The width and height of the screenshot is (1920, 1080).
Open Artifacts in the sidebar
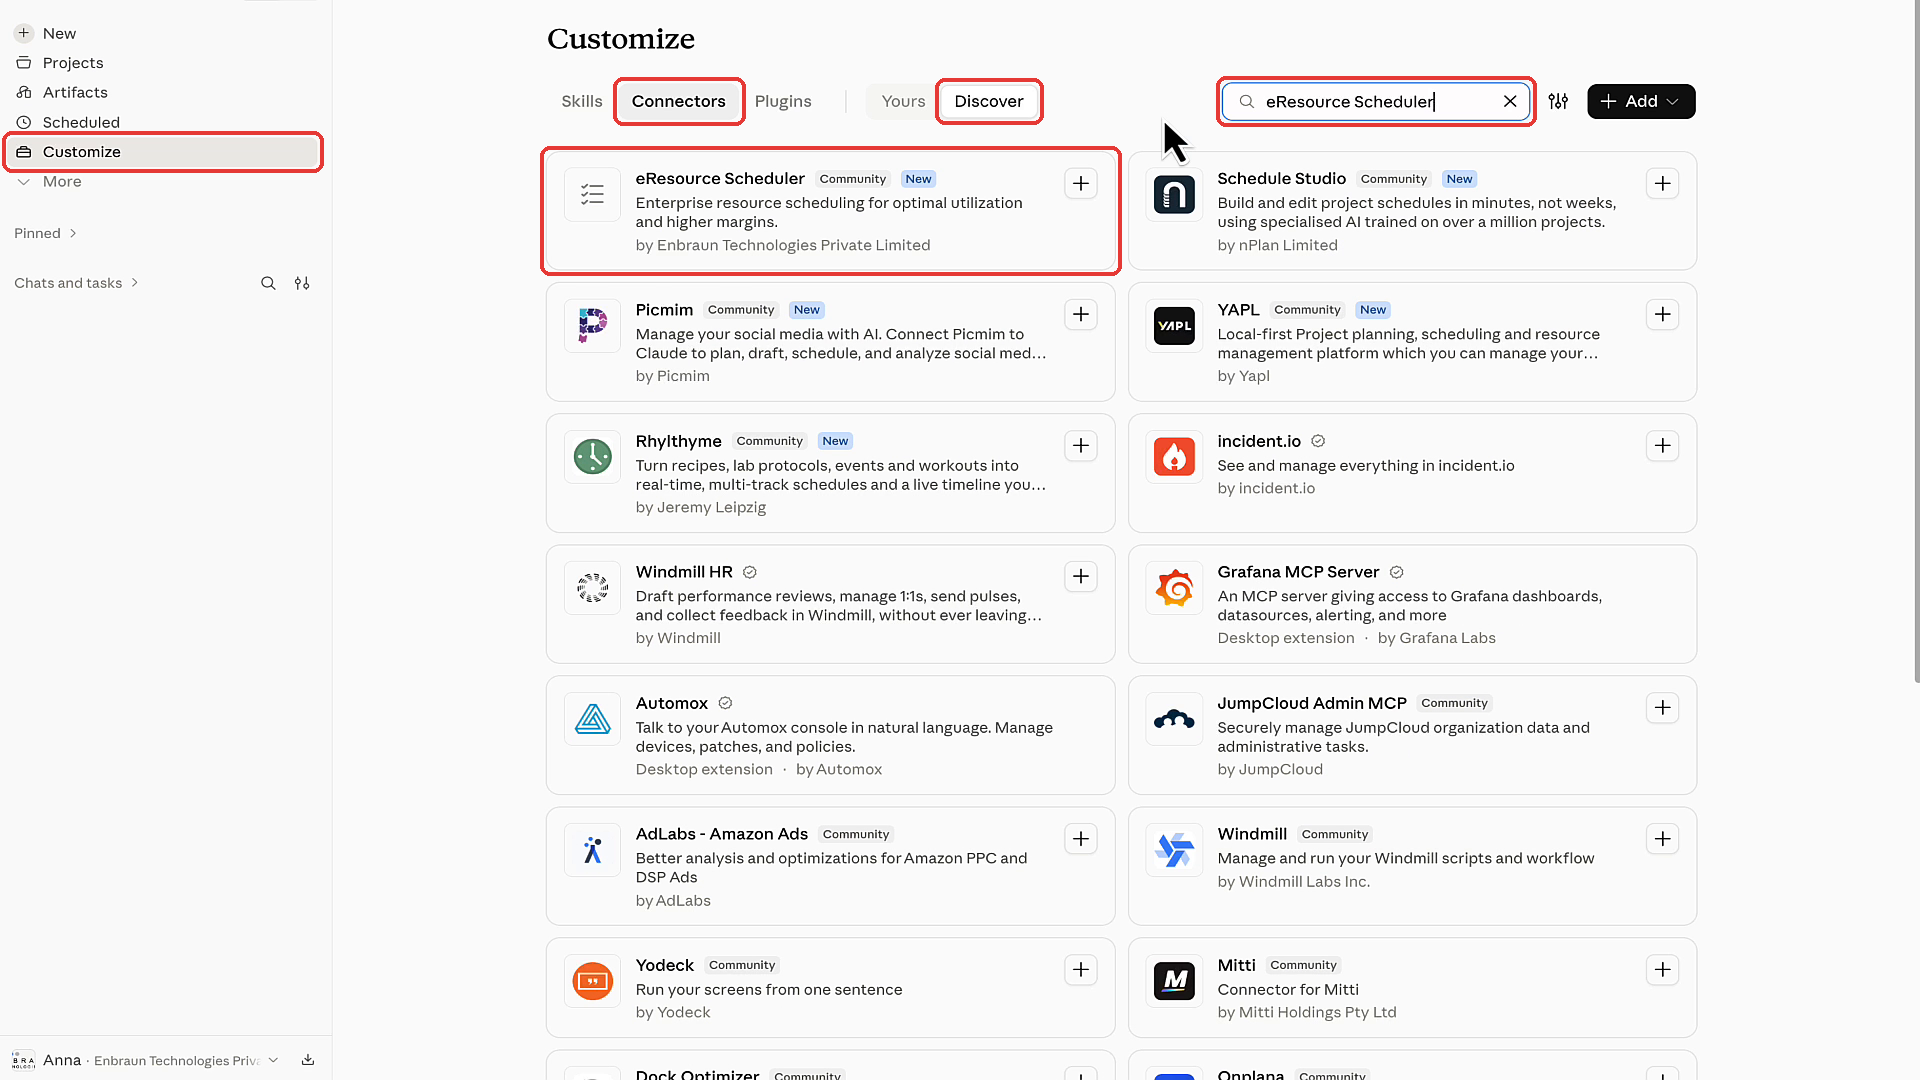[75, 92]
